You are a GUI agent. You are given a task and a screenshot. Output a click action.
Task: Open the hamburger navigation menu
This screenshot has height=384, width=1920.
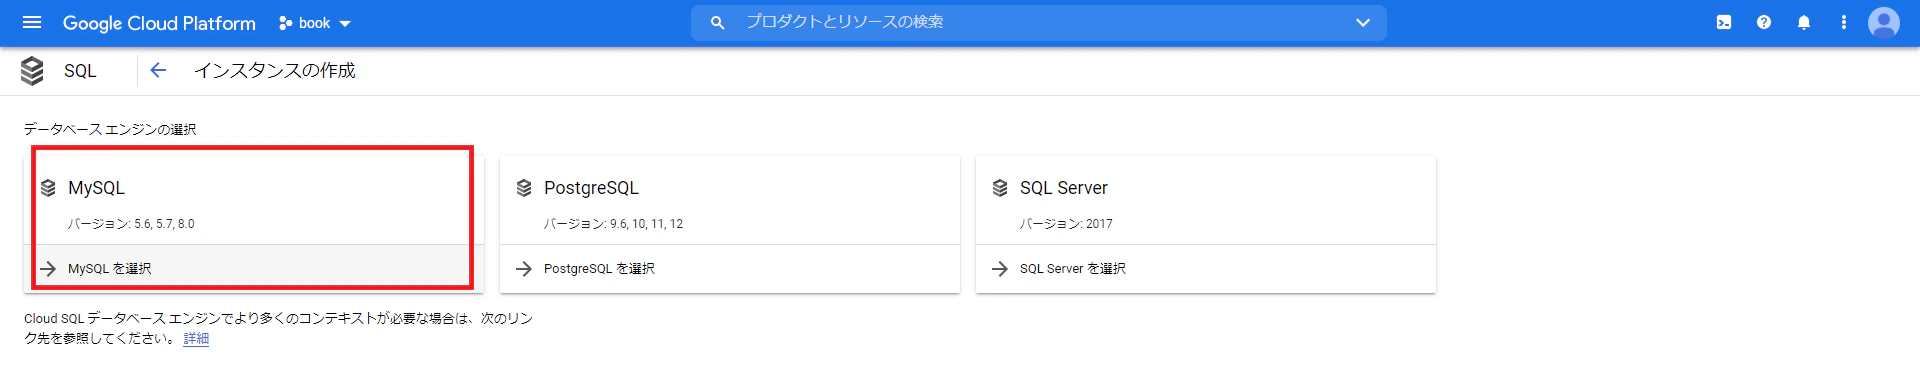(x=32, y=22)
